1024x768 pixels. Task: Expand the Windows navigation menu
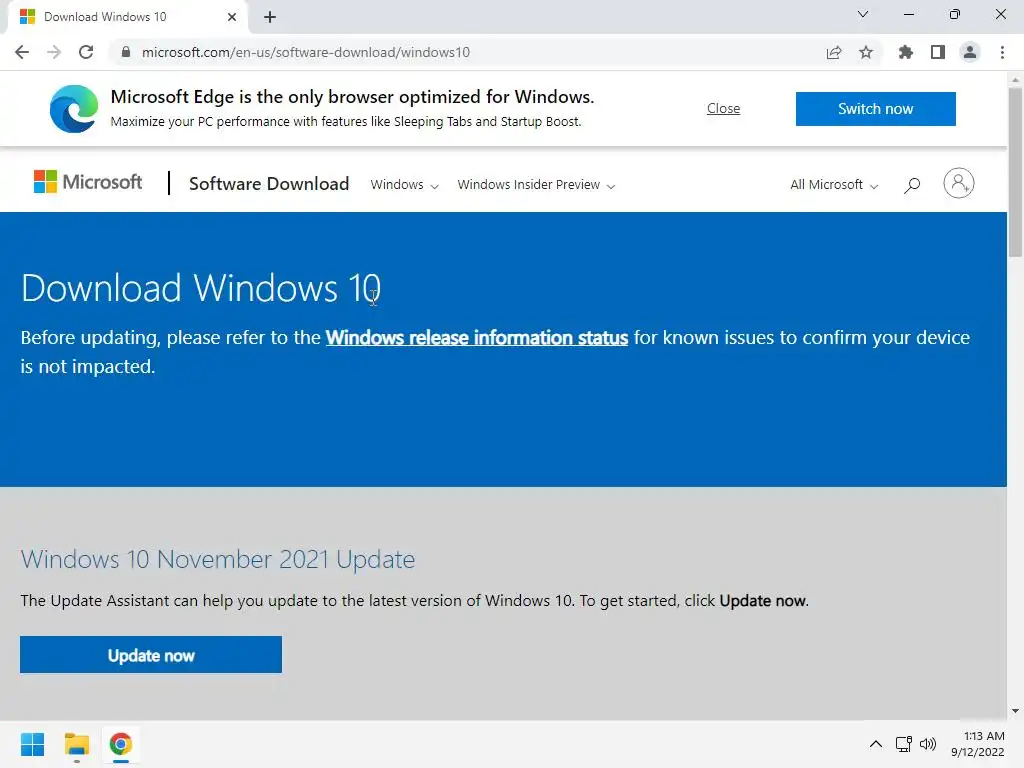(404, 185)
